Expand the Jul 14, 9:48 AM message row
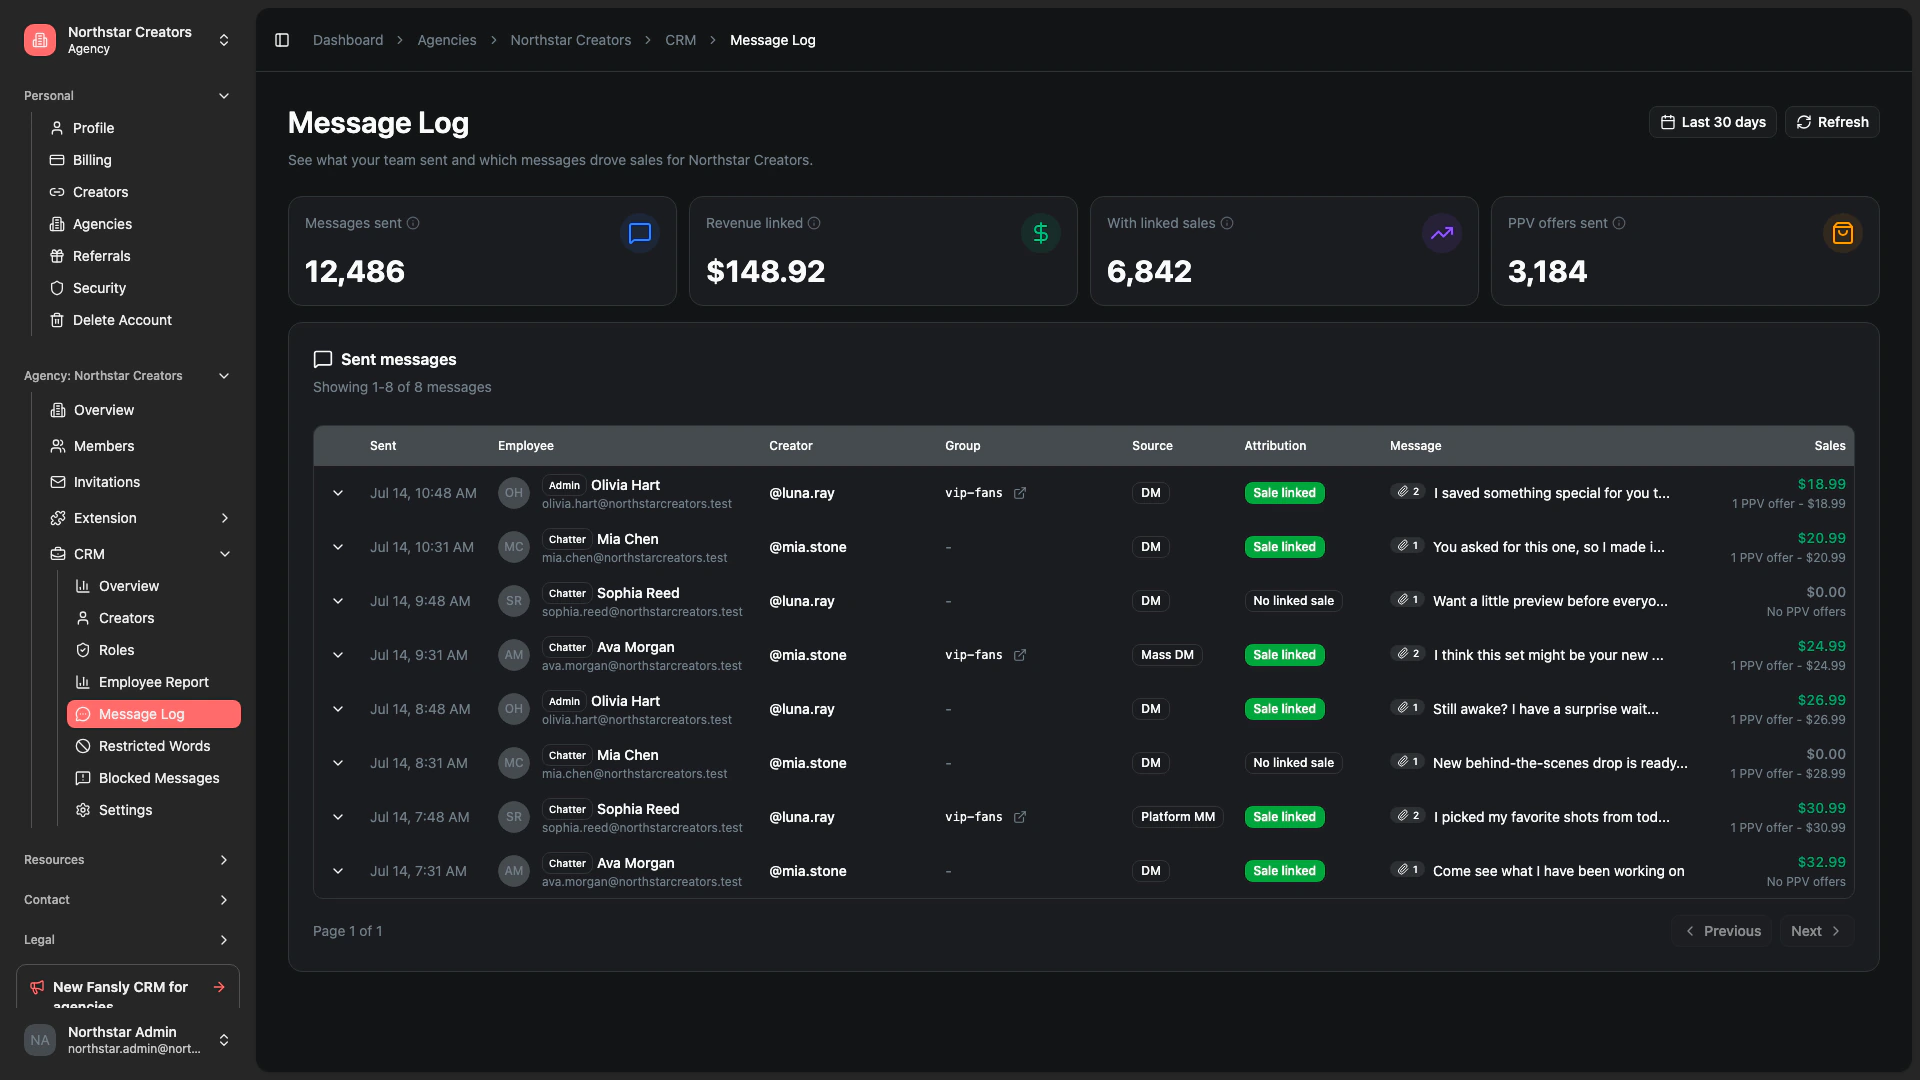This screenshot has width=1920, height=1080. coord(338,601)
